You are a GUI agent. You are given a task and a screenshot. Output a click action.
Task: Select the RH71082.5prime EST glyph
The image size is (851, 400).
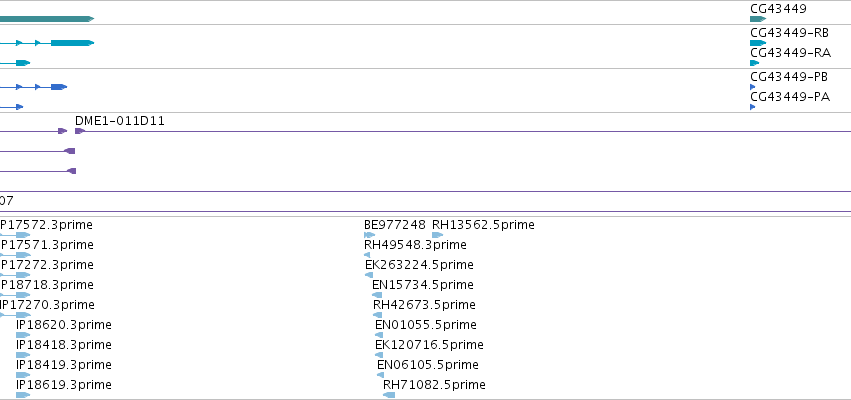(389, 395)
